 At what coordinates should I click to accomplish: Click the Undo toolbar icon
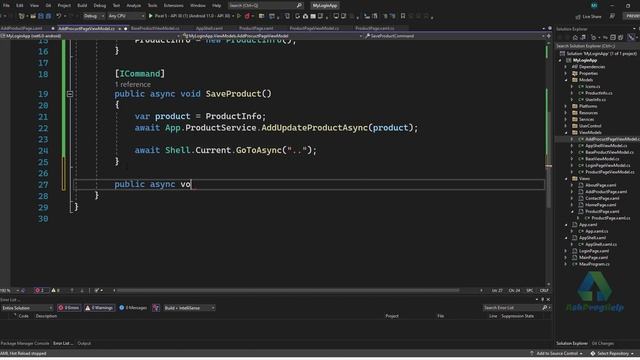[59, 16]
